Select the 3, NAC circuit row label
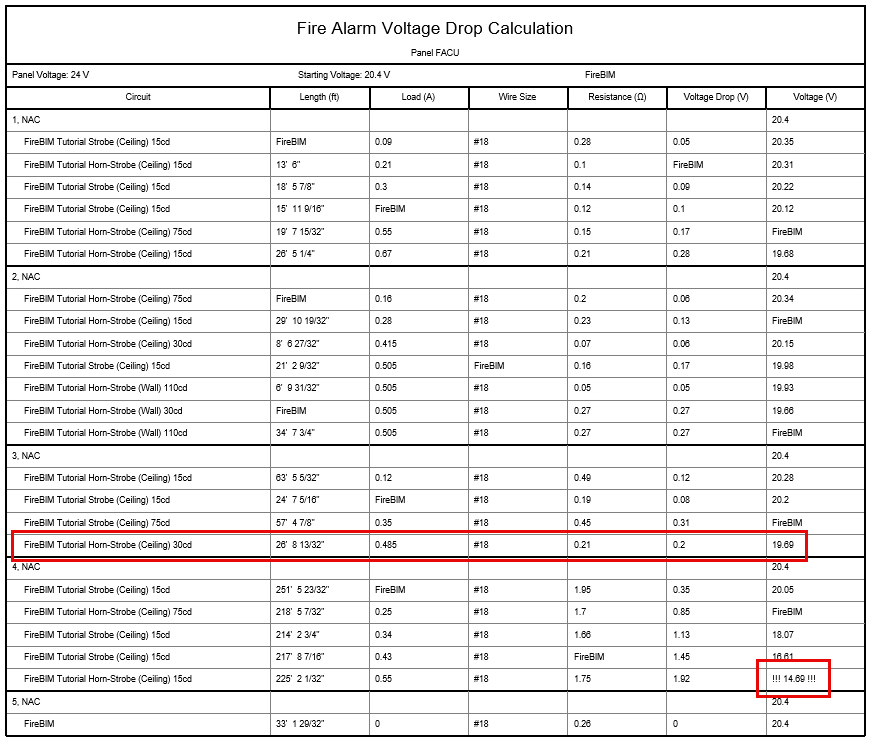This screenshot has width=870, height=741. pos(27,455)
